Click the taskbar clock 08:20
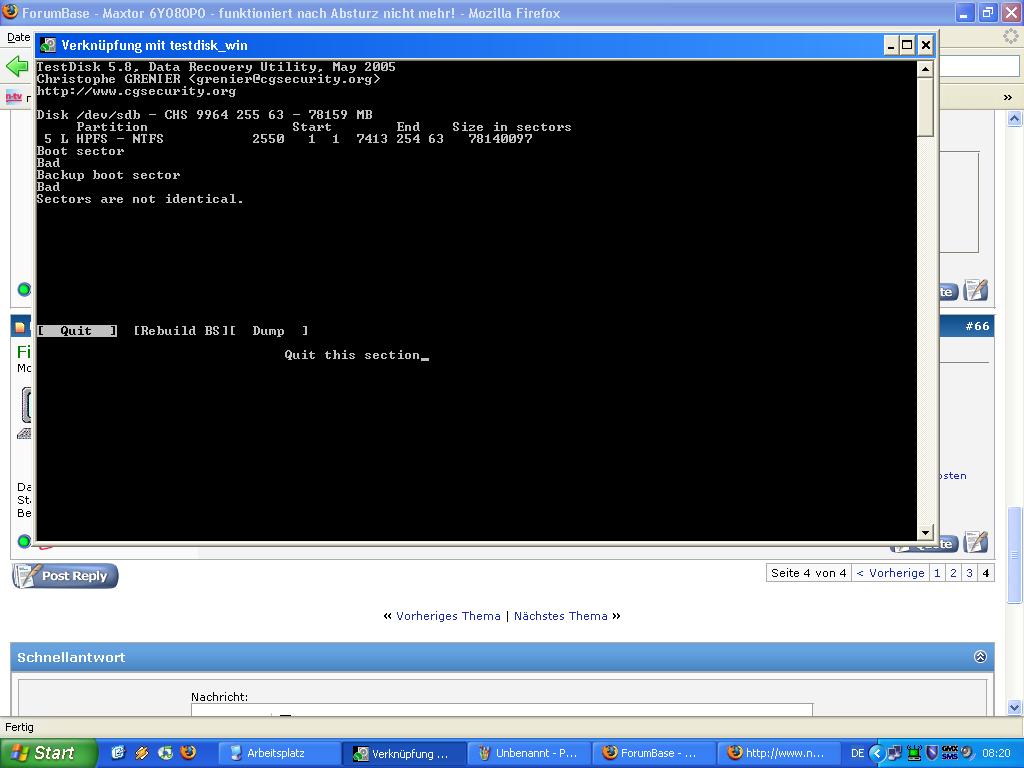Screen dimensions: 1024x768 tap(996, 753)
